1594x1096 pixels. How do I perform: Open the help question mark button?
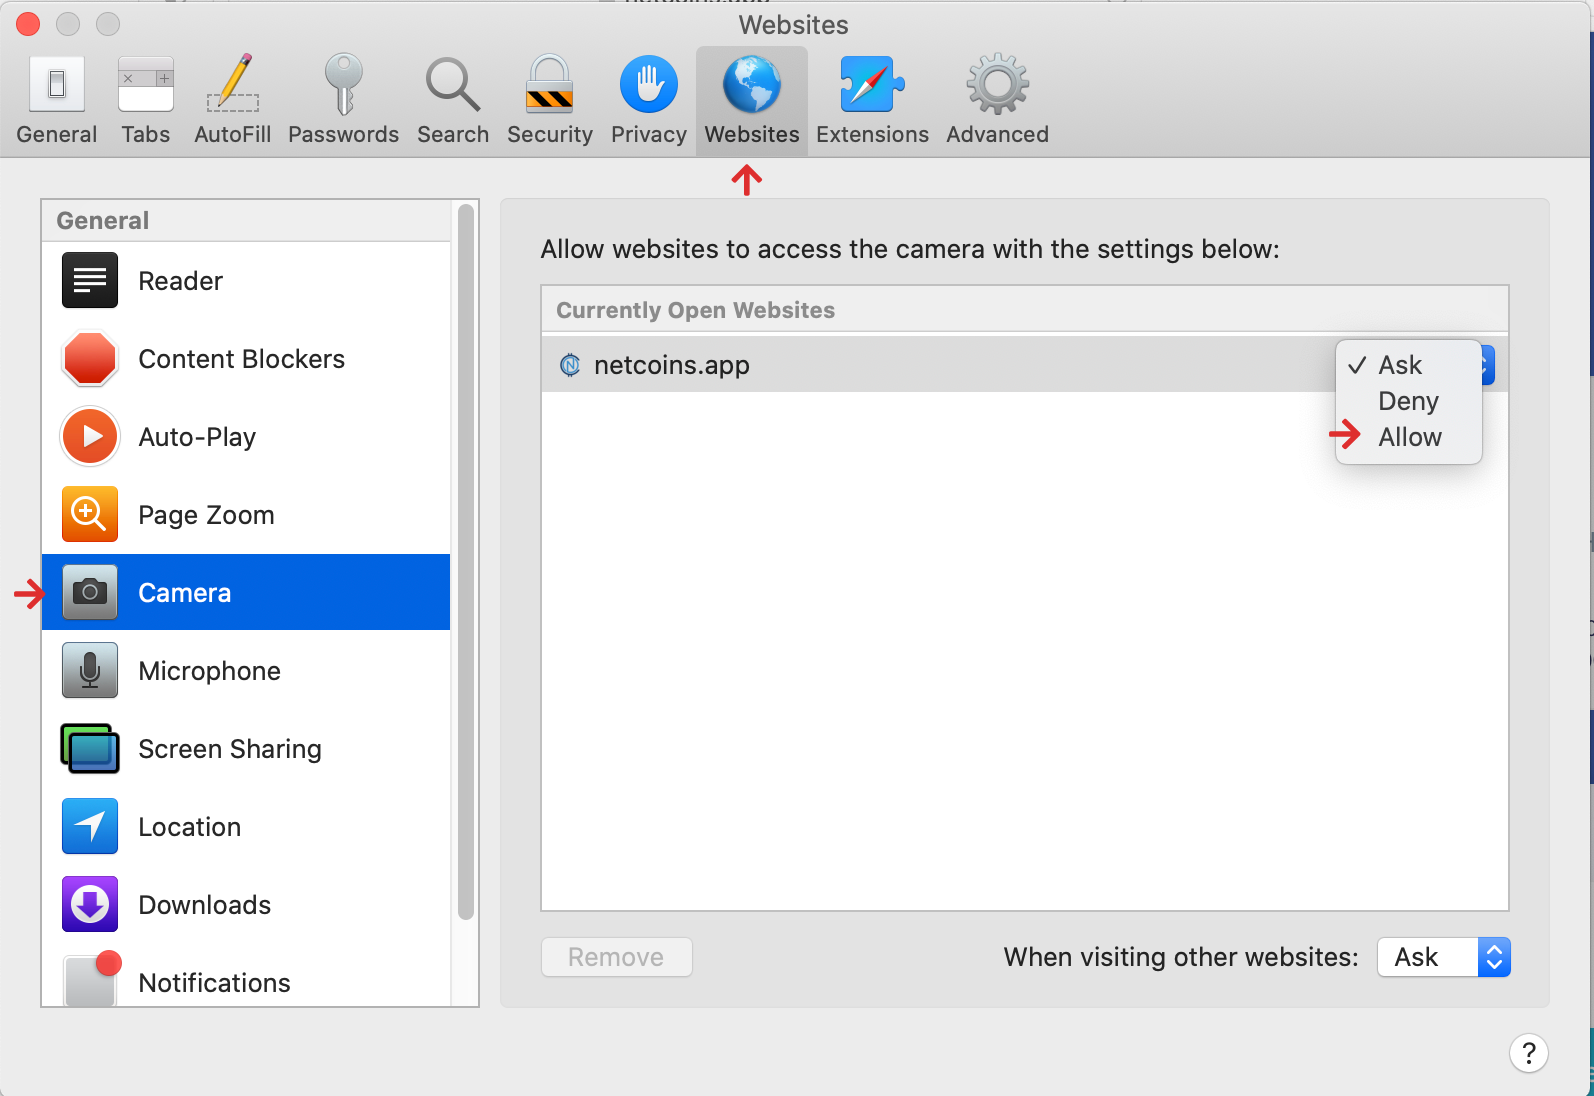click(1529, 1053)
